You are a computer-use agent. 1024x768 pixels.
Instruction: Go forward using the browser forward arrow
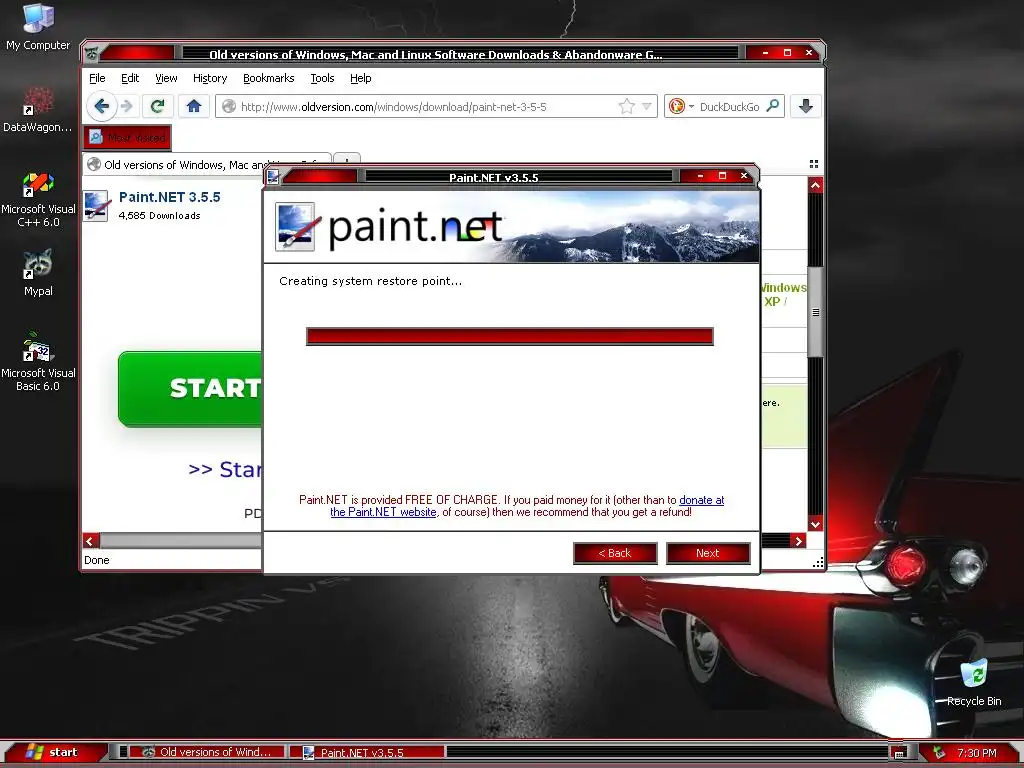pos(127,106)
